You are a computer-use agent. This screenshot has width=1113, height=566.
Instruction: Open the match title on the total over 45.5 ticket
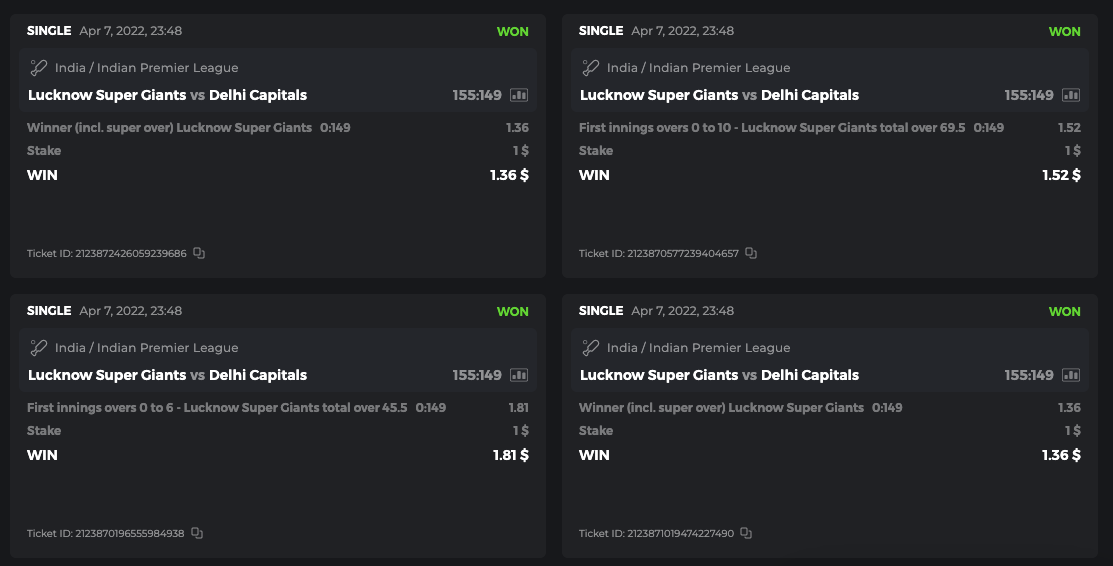click(x=167, y=375)
